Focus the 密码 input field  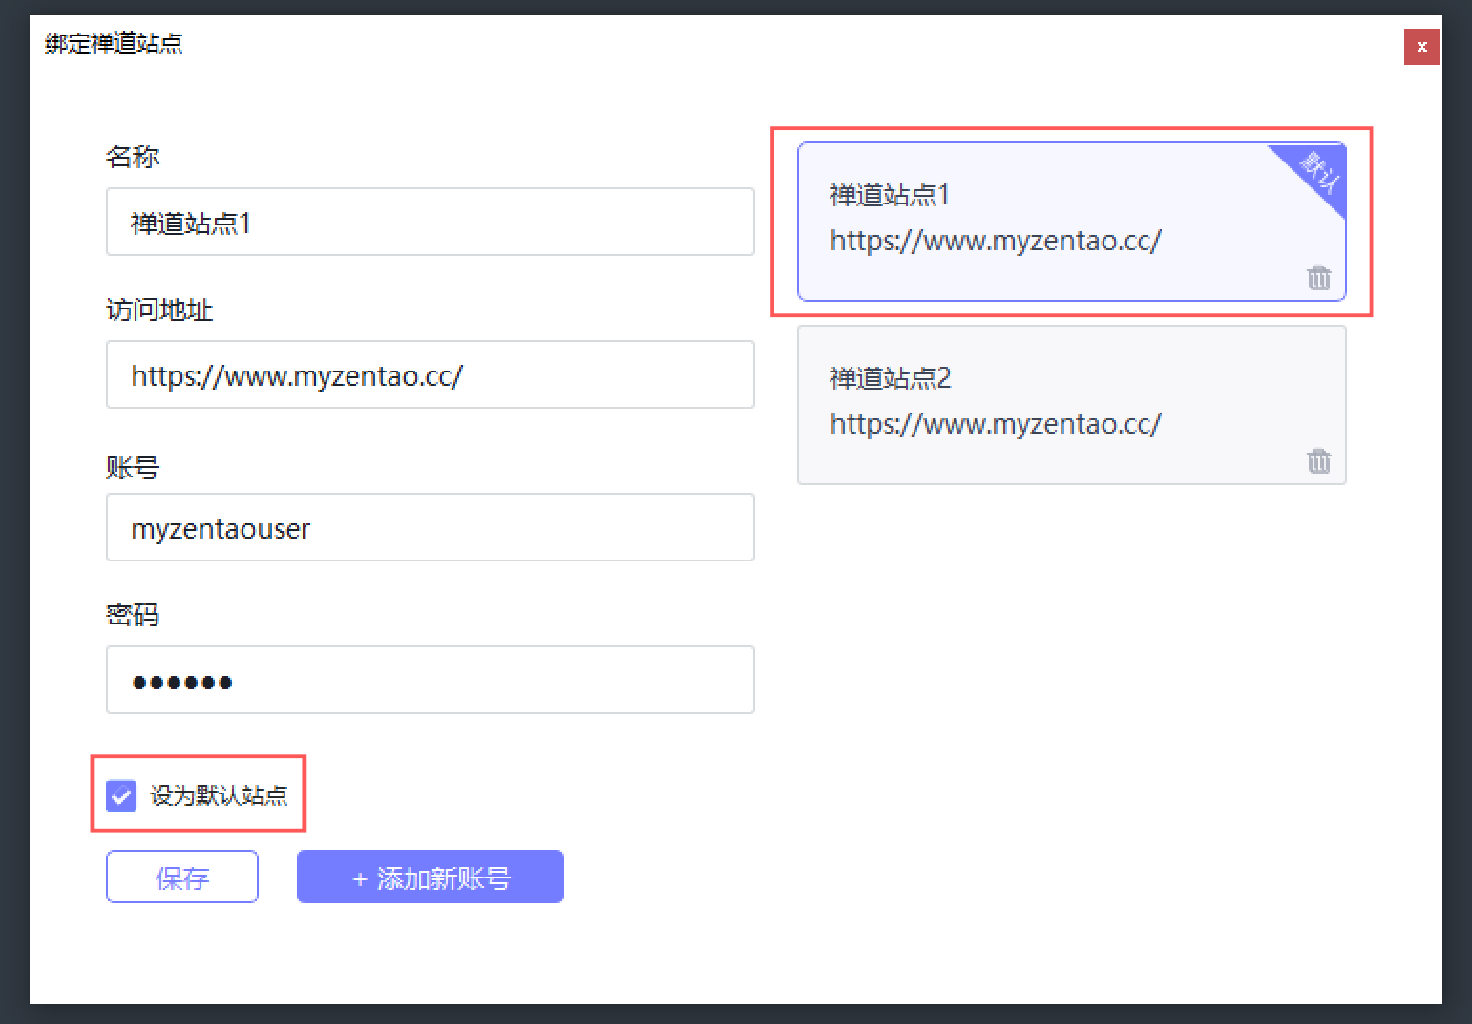(x=430, y=680)
